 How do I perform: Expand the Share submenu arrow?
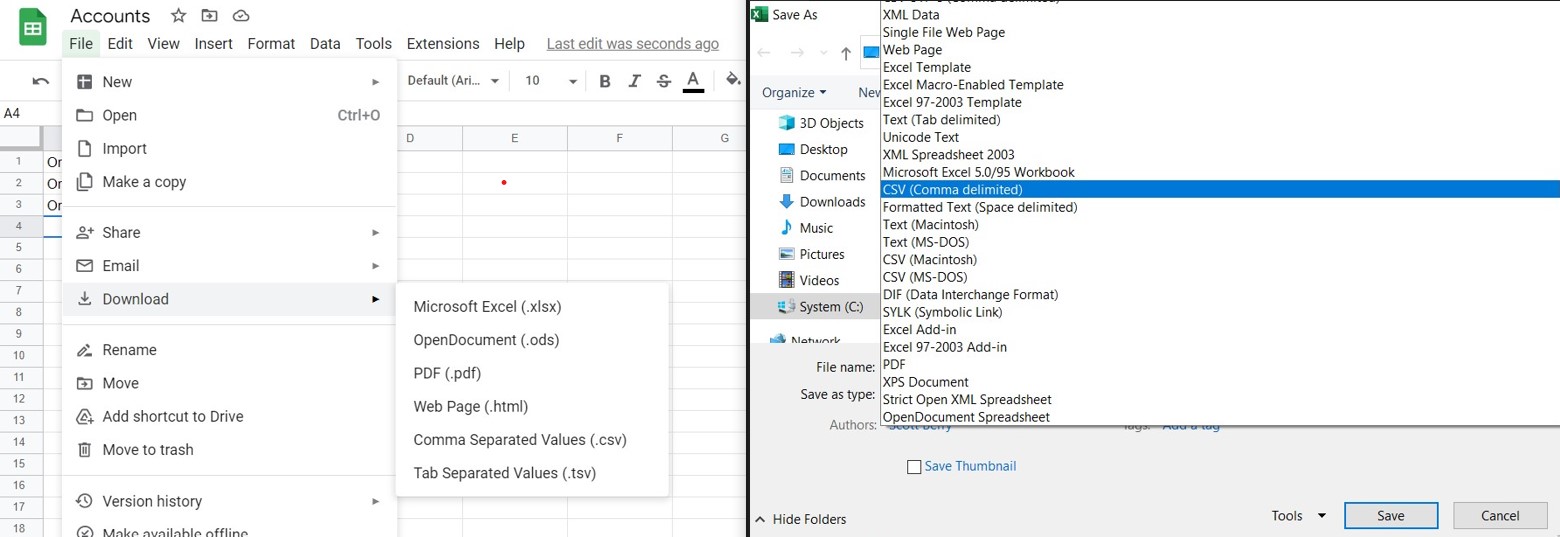[x=376, y=232]
